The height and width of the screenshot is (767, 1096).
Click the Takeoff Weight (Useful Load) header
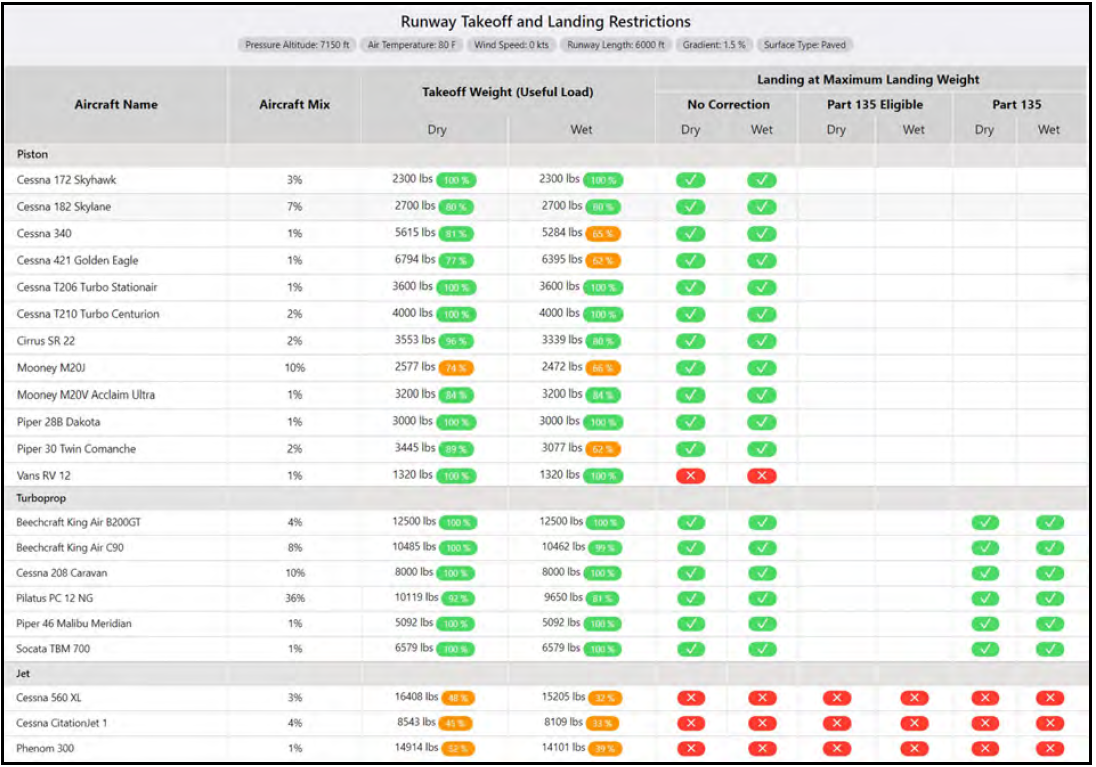[x=507, y=92]
